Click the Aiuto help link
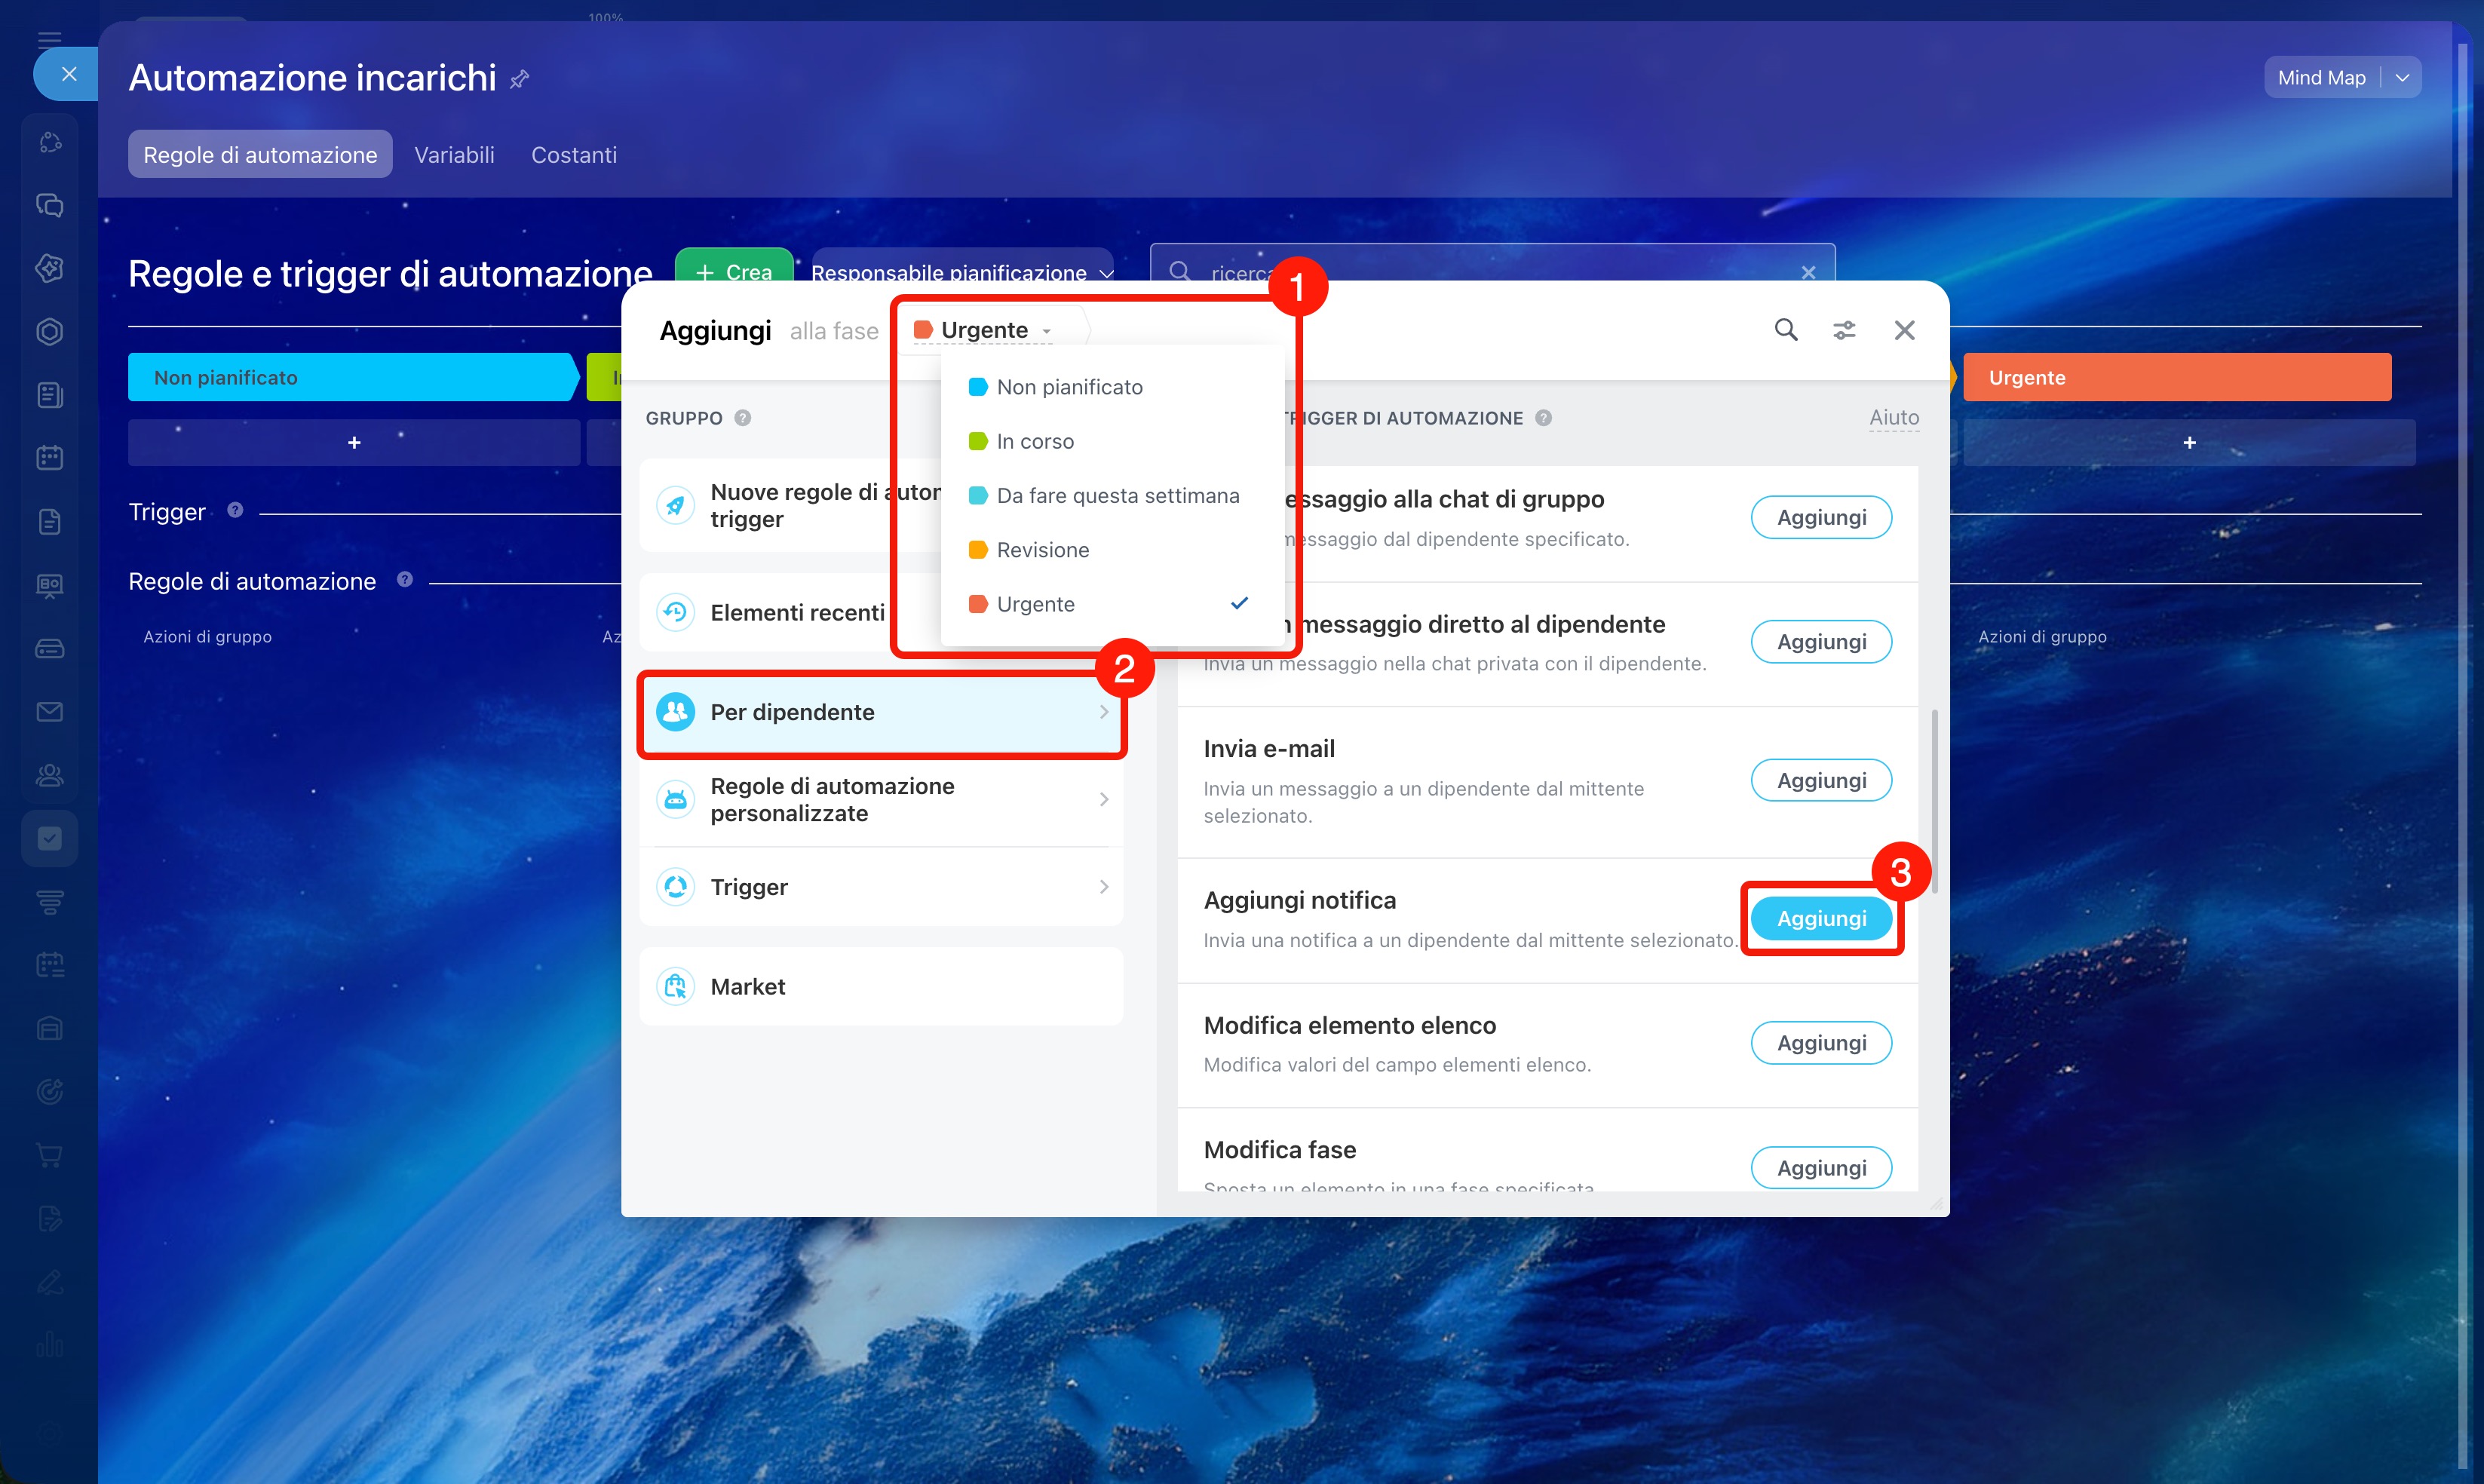Viewport: 2484px width, 1484px height. 1894,417
